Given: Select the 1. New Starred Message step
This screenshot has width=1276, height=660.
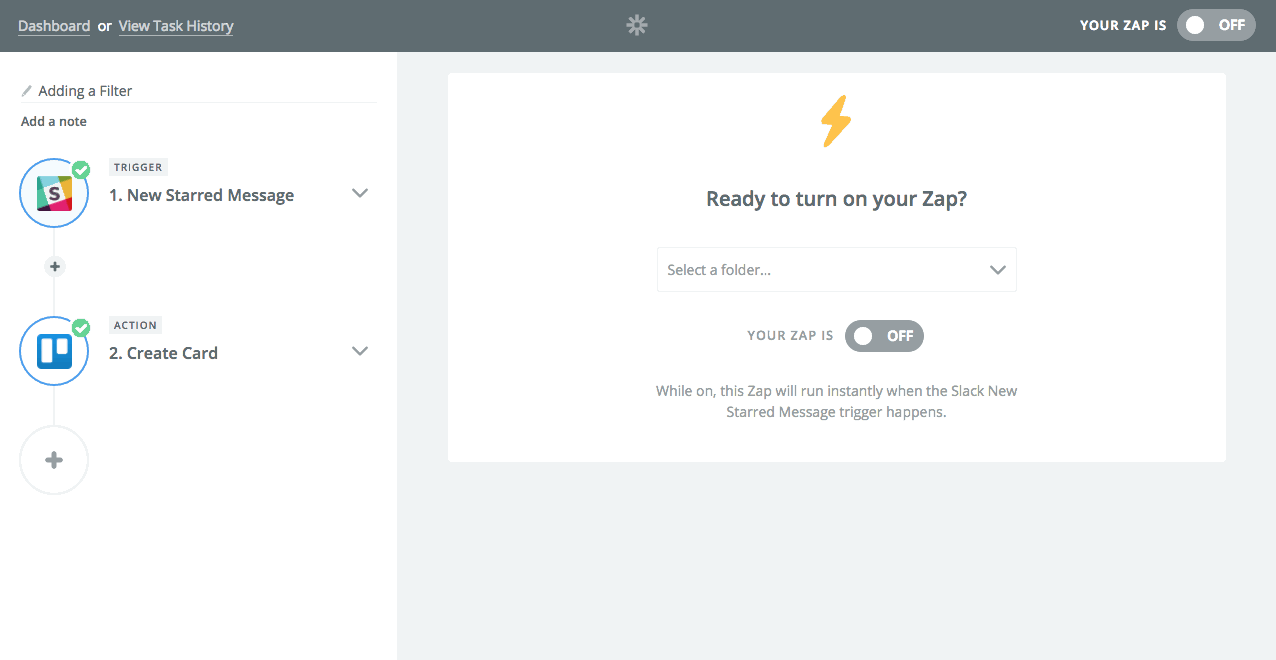Looking at the screenshot, I should (x=201, y=196).
